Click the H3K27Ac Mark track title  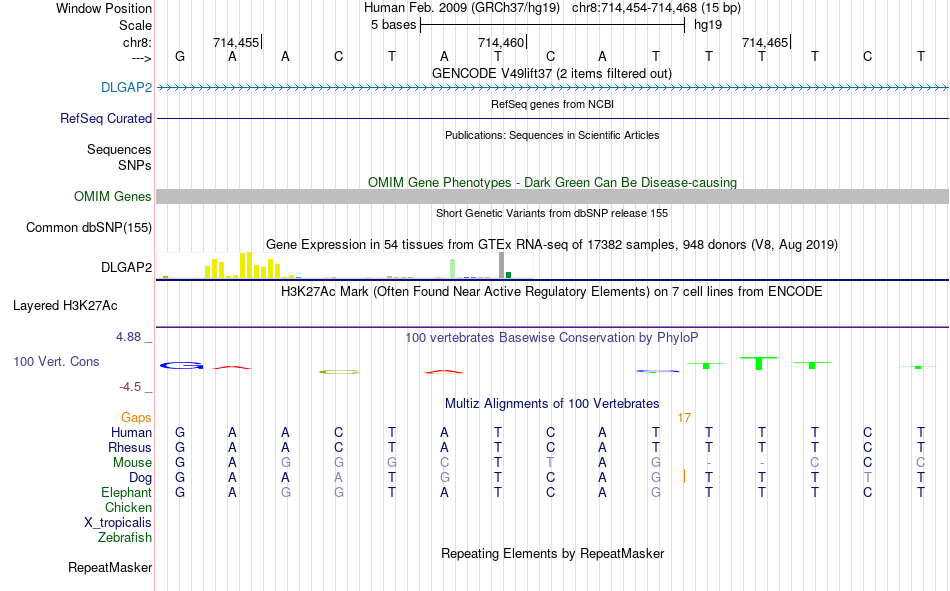coord(552,292)
